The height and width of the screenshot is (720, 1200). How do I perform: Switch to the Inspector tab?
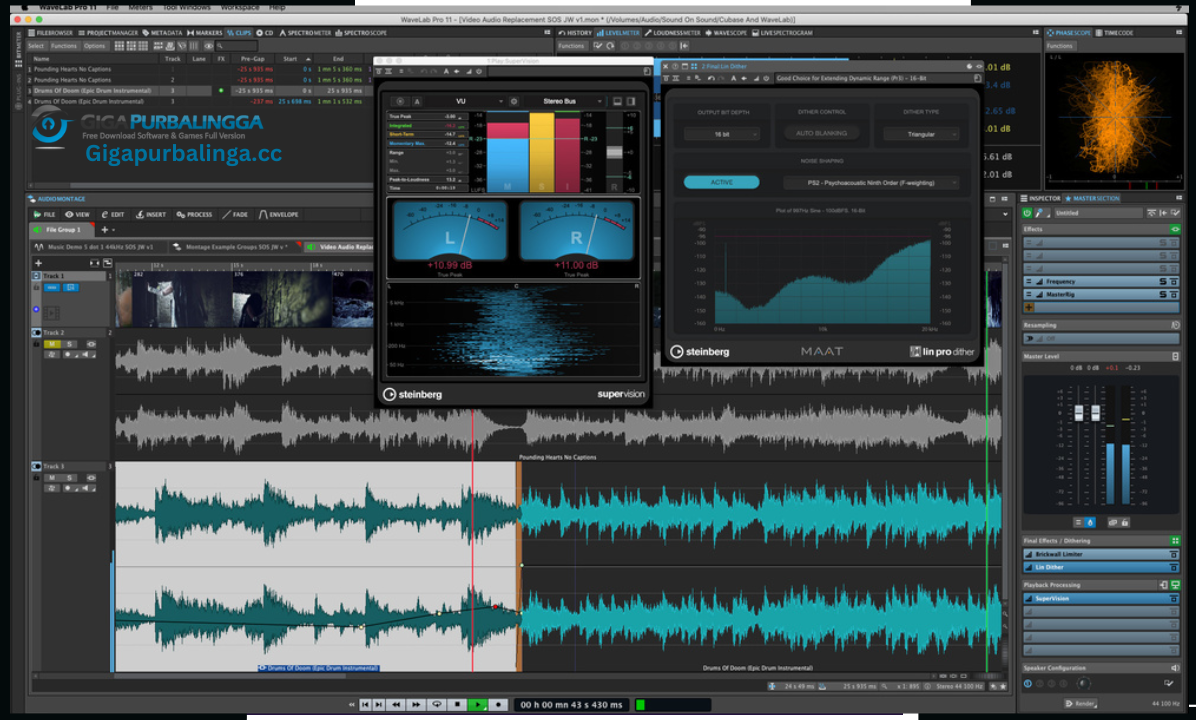click(1040, 198)
